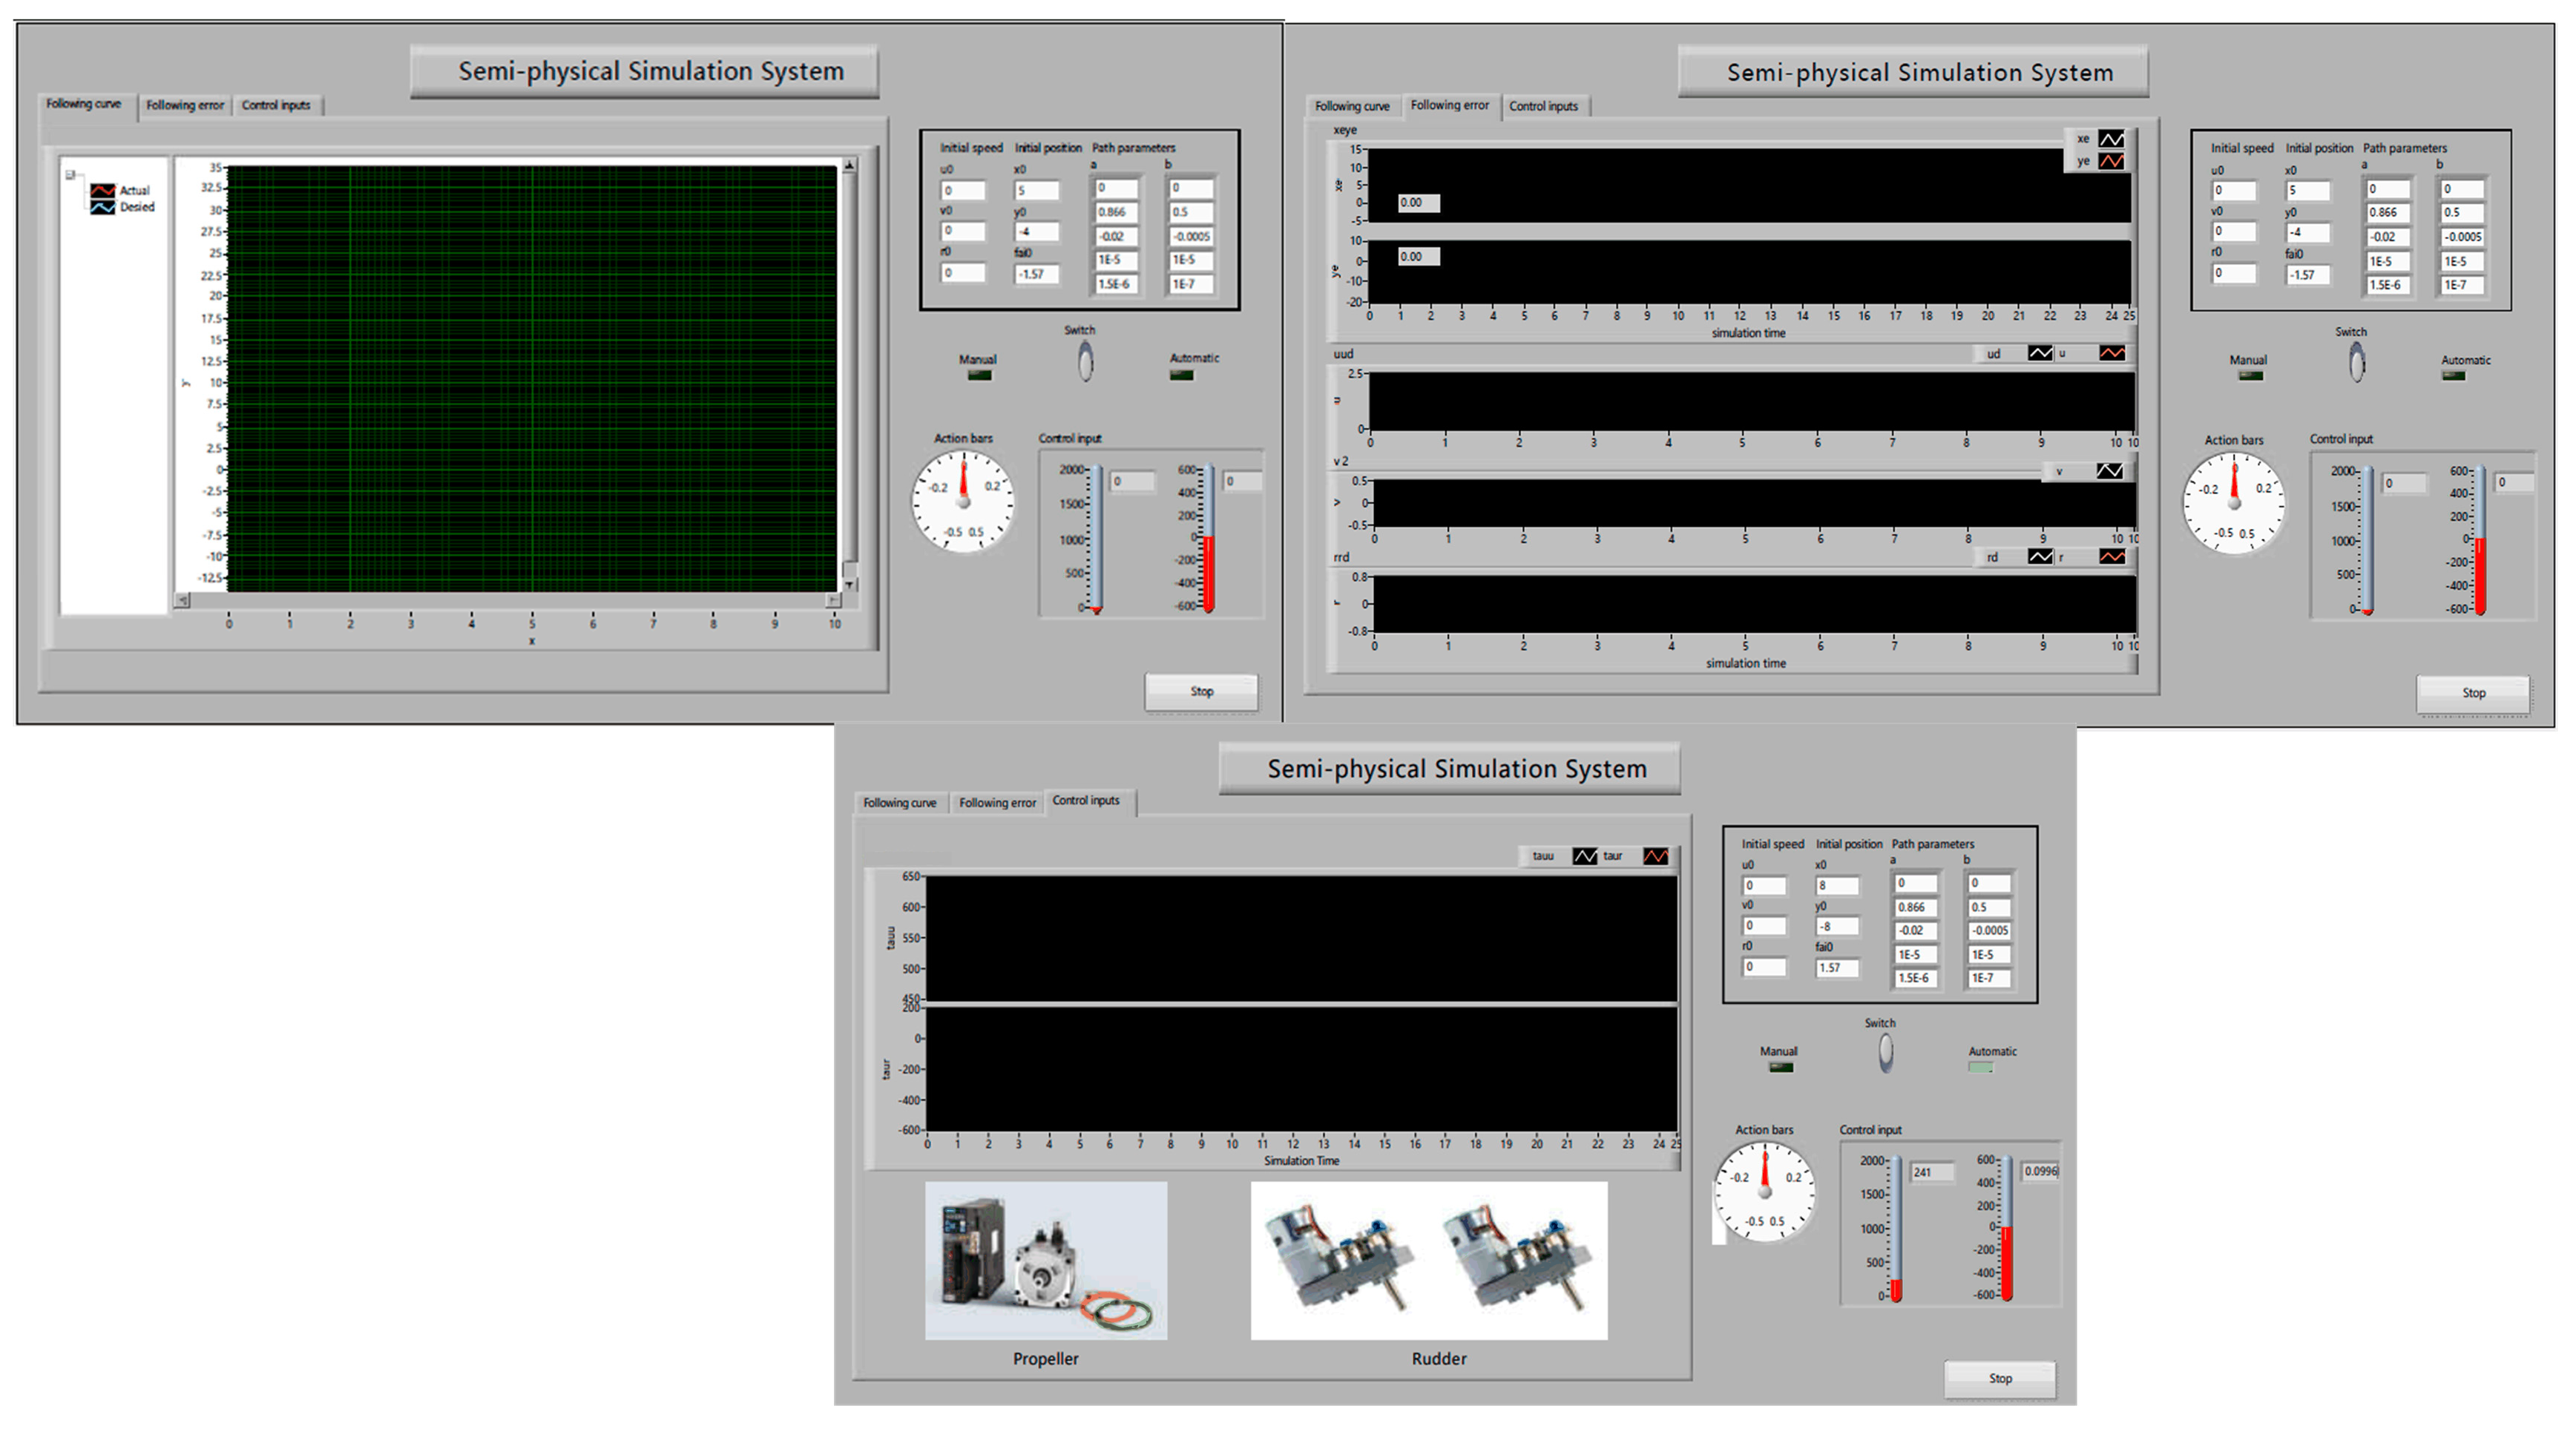Image resolution: width=2576 pixels, height=1429 pixels.
Task: Toggle the Switch knob in left panel
Action: coord(1085,361)
